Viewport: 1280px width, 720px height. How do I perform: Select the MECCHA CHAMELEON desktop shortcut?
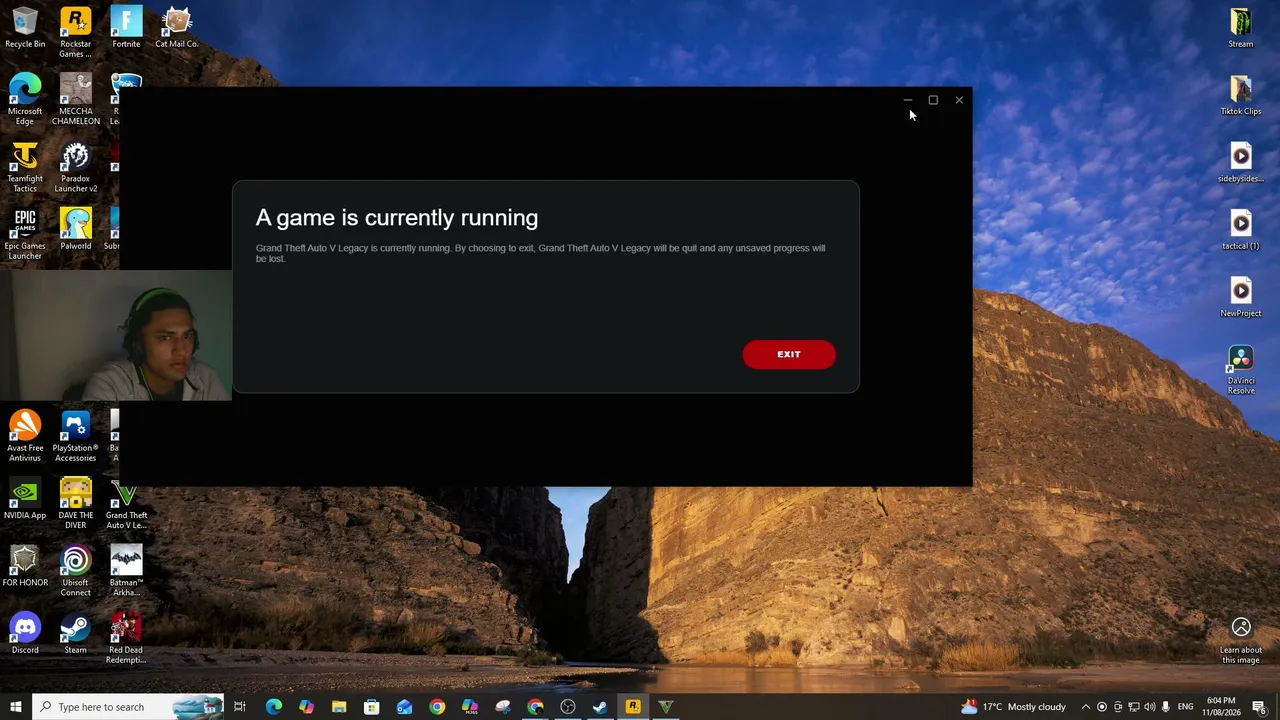click(x=76, y=100)
